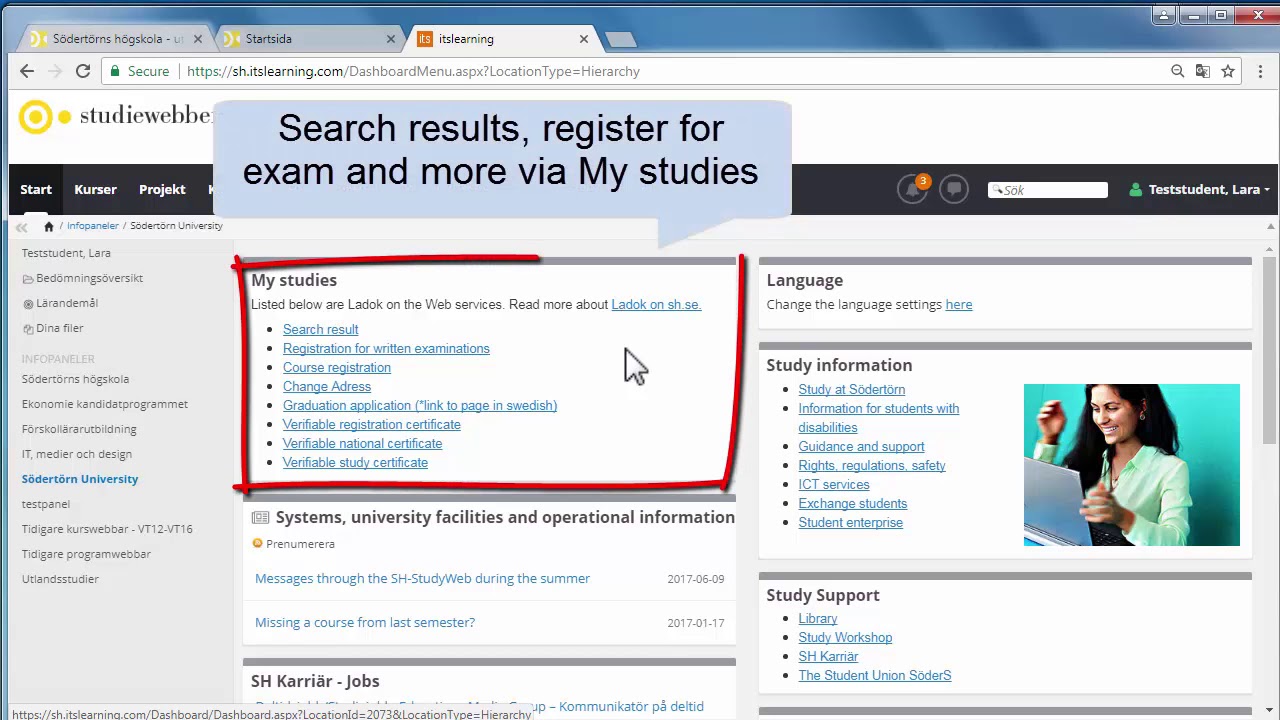Open Graduation application link

420,405
